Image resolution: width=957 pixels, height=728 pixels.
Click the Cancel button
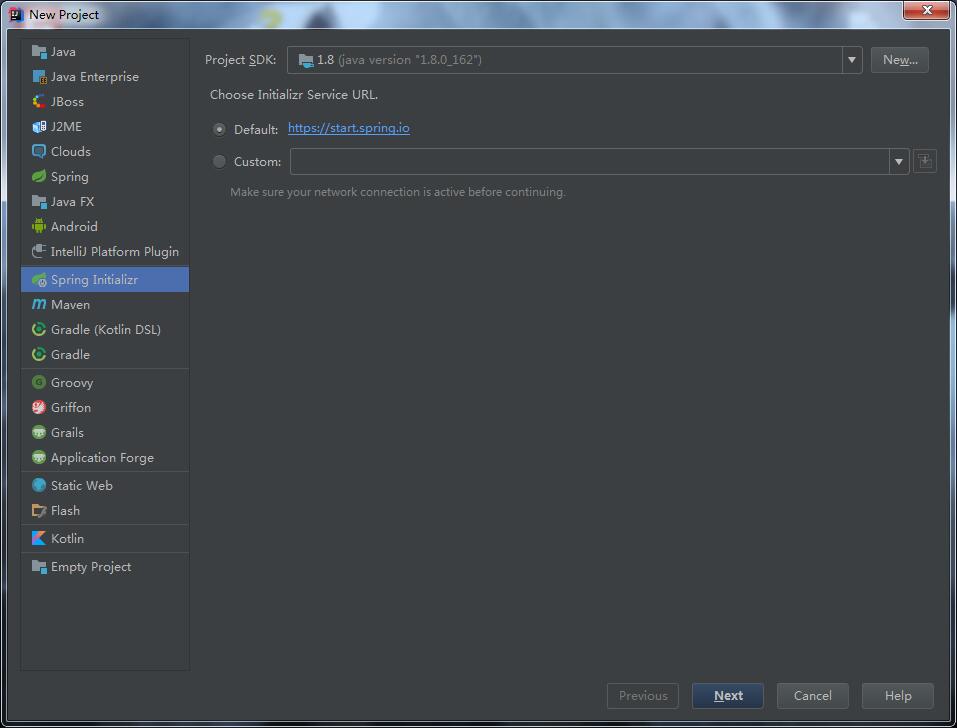(812, 696)
